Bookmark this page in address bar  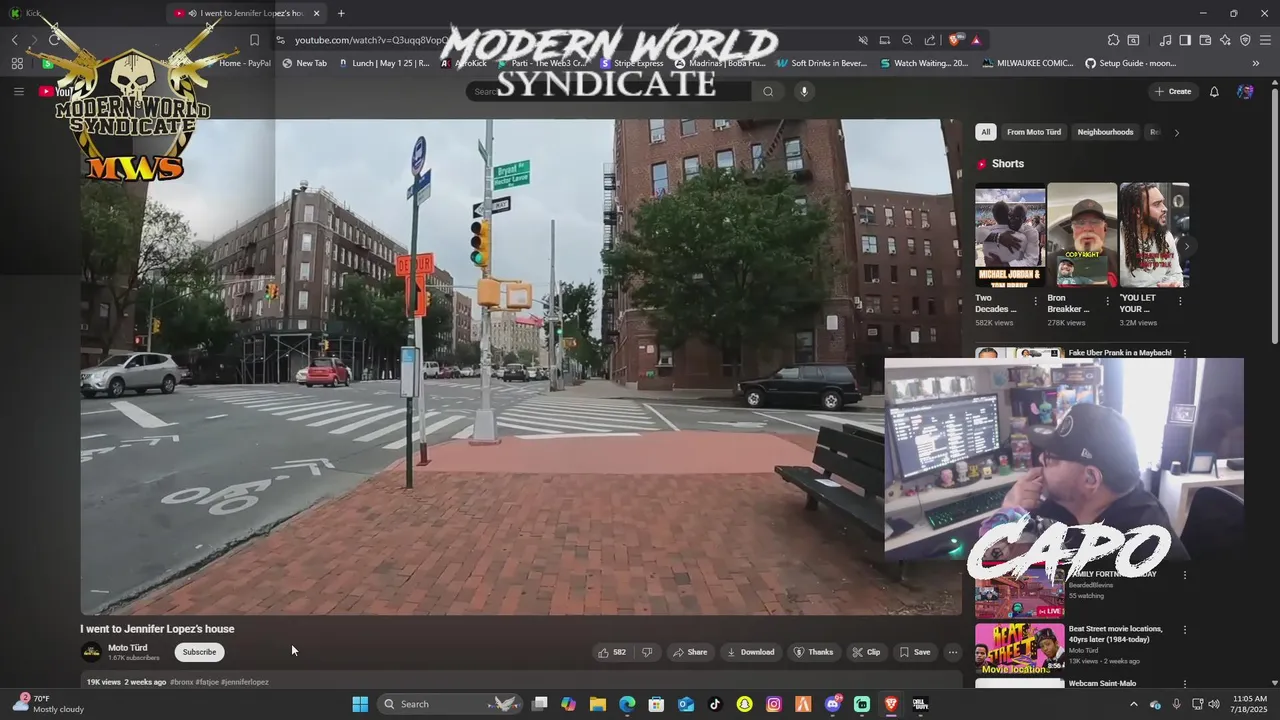254,40
